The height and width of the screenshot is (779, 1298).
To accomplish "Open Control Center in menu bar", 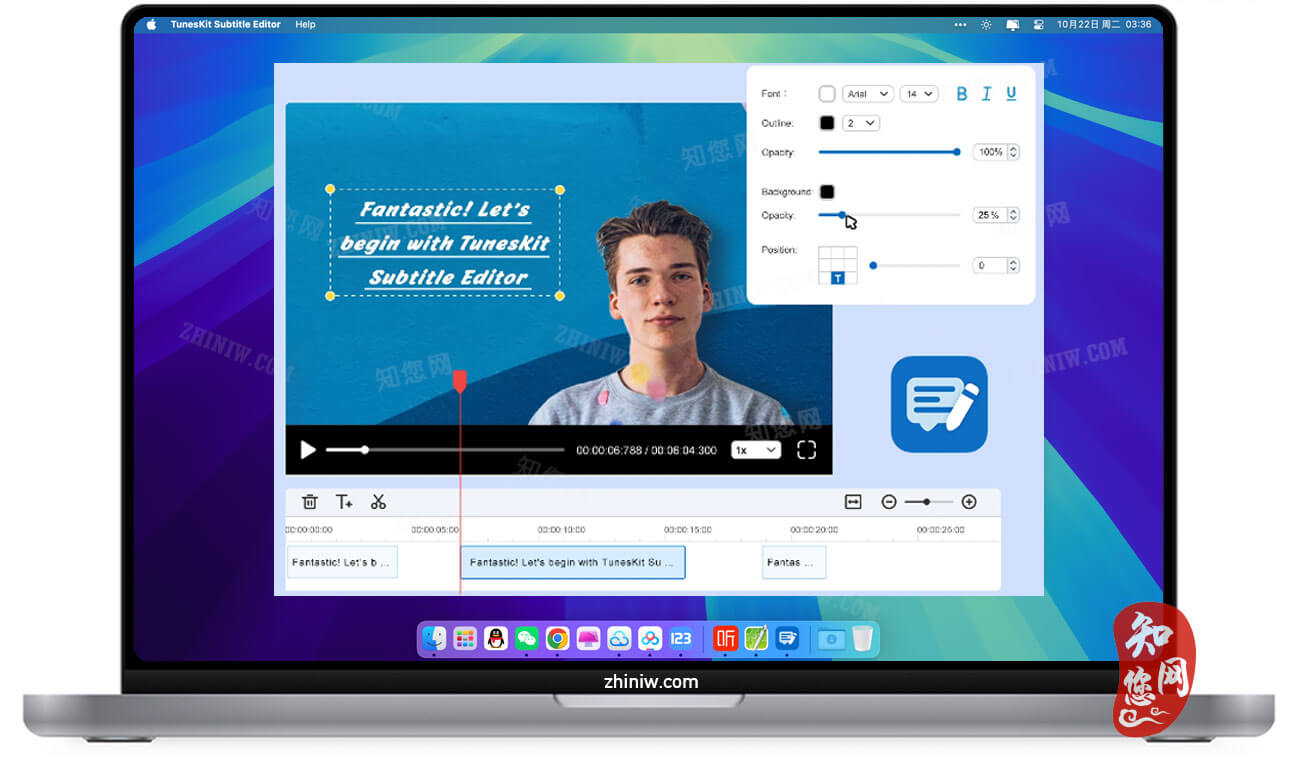I will click(1038, 24).
